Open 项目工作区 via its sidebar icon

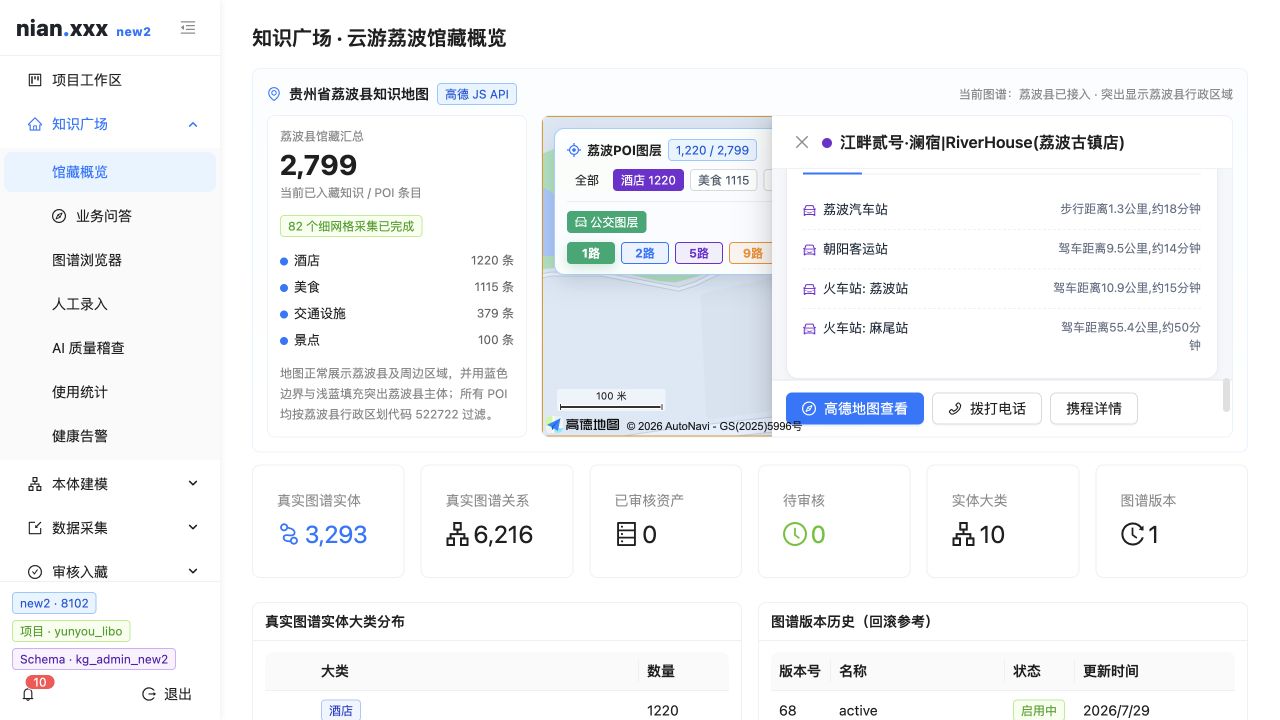[35, 80]
